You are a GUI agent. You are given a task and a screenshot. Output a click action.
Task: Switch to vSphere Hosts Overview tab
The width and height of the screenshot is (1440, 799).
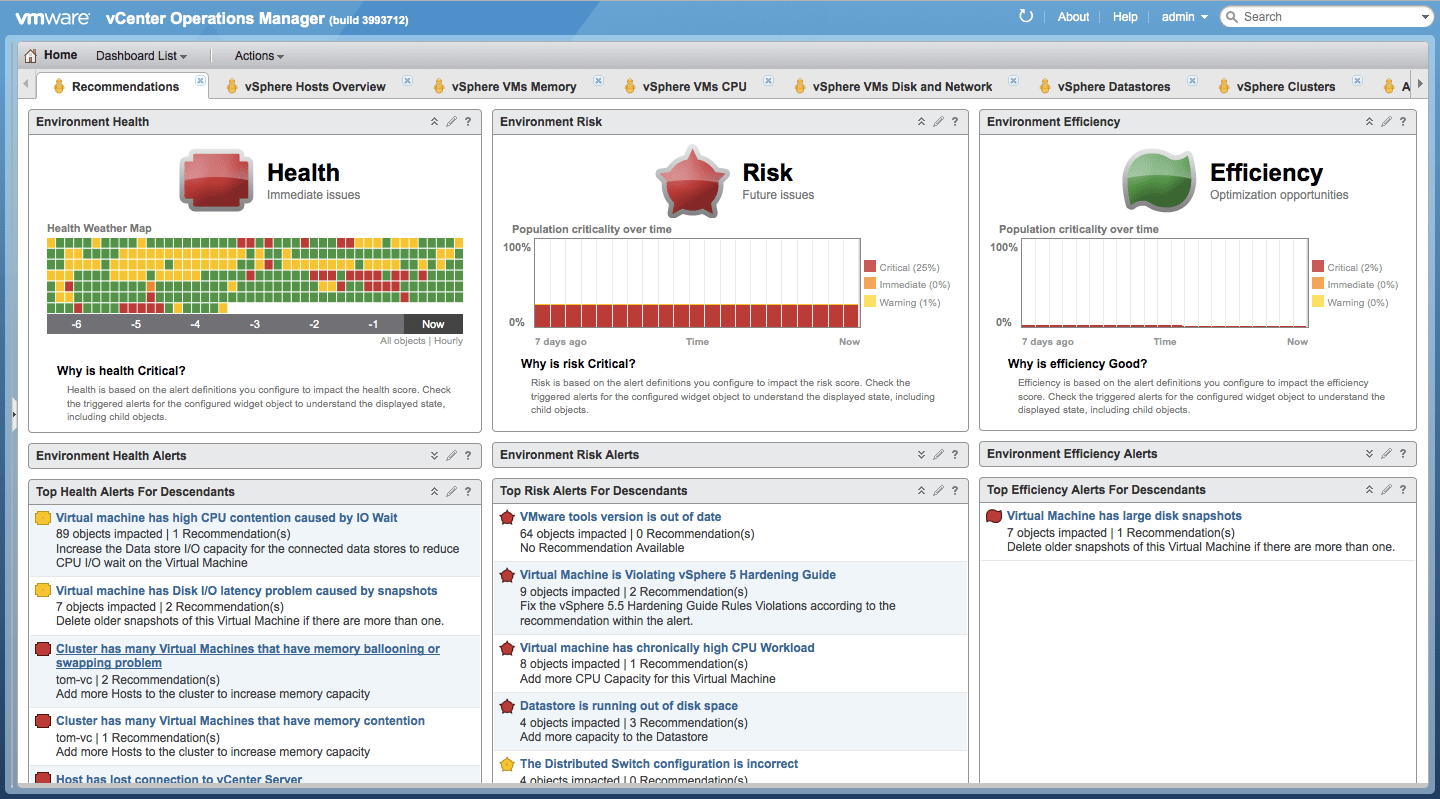pos(314,87)
